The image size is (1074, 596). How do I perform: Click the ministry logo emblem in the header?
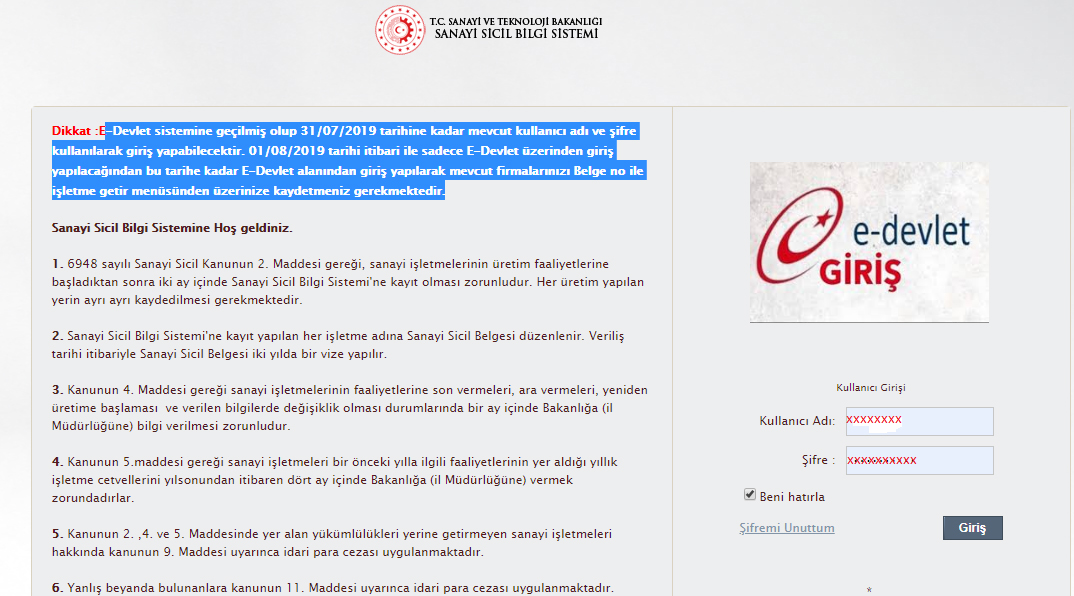click(x=400, y=30)
